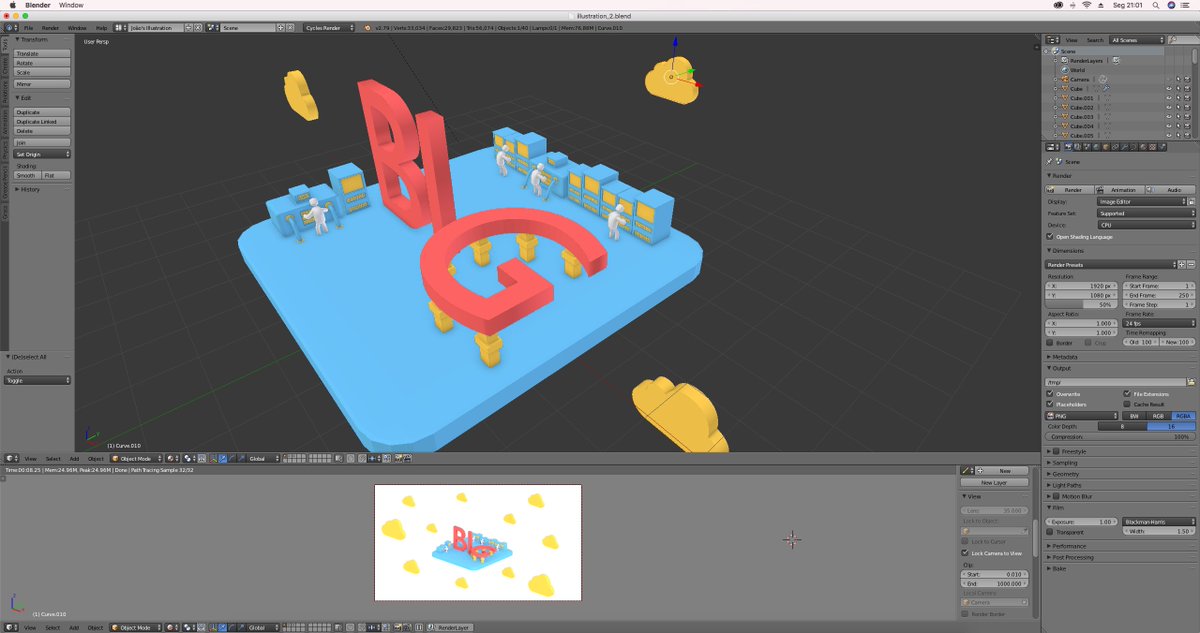Open the Action Toggle dropdown

39,380
